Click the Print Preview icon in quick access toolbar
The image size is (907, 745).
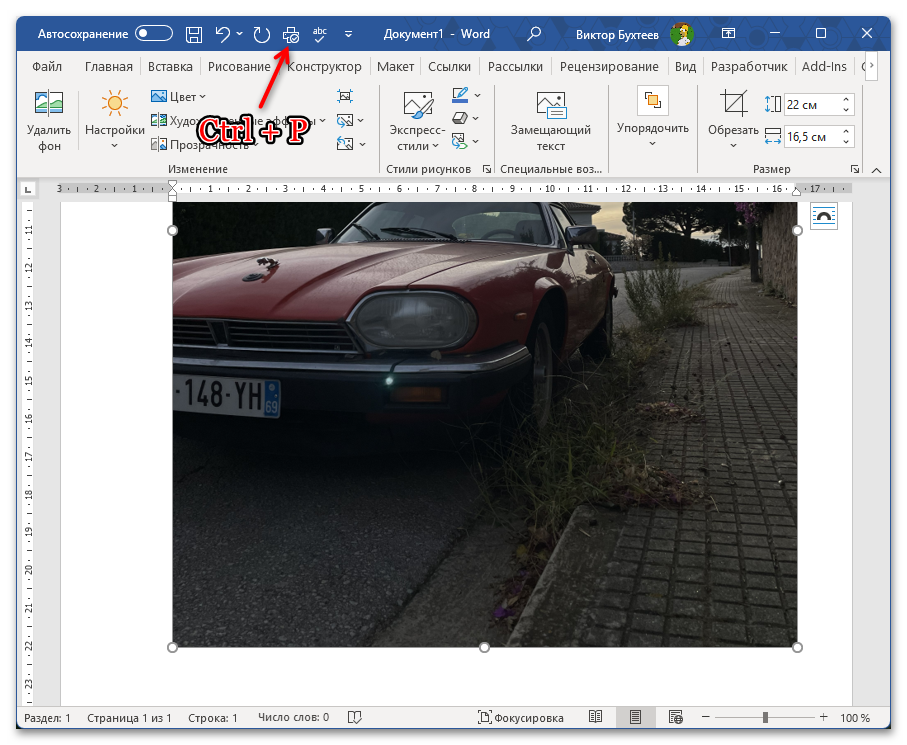(291, 34)
